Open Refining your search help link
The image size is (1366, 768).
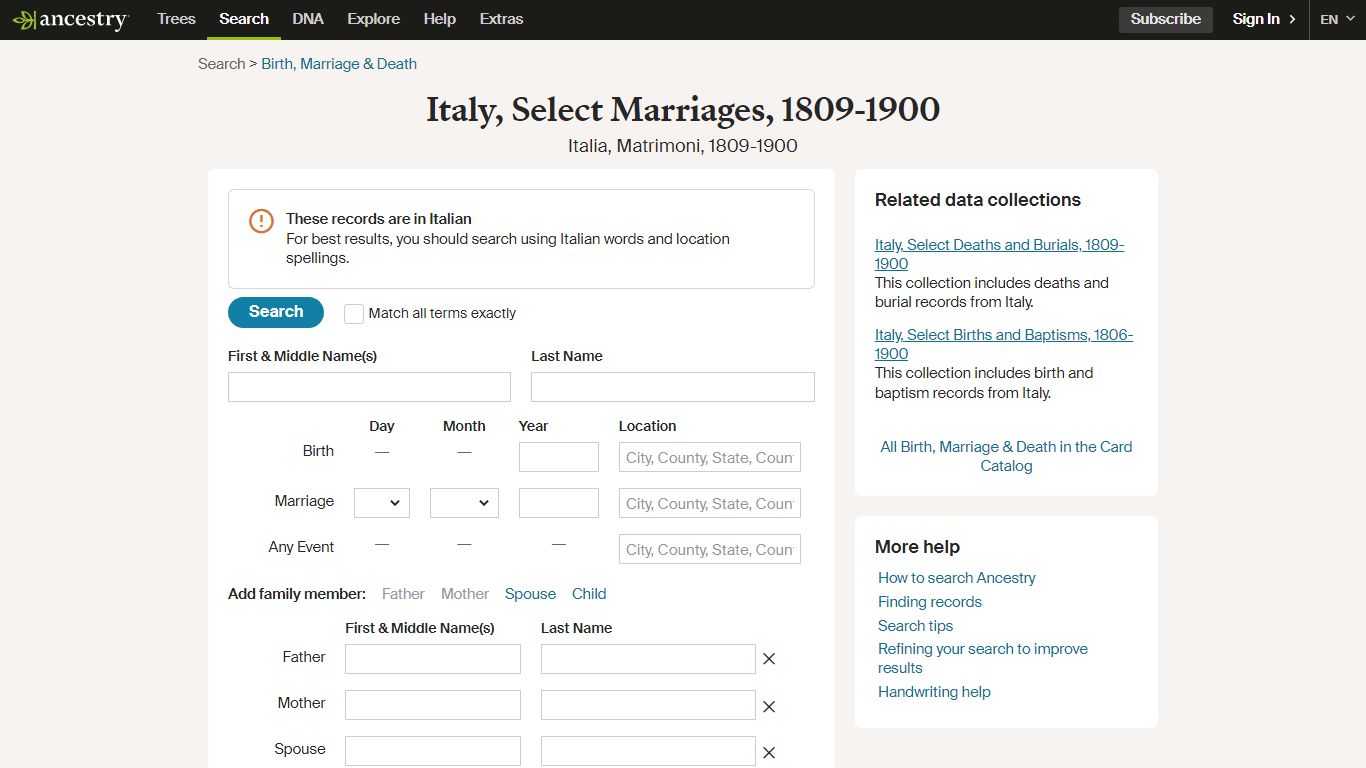(983, 658)
